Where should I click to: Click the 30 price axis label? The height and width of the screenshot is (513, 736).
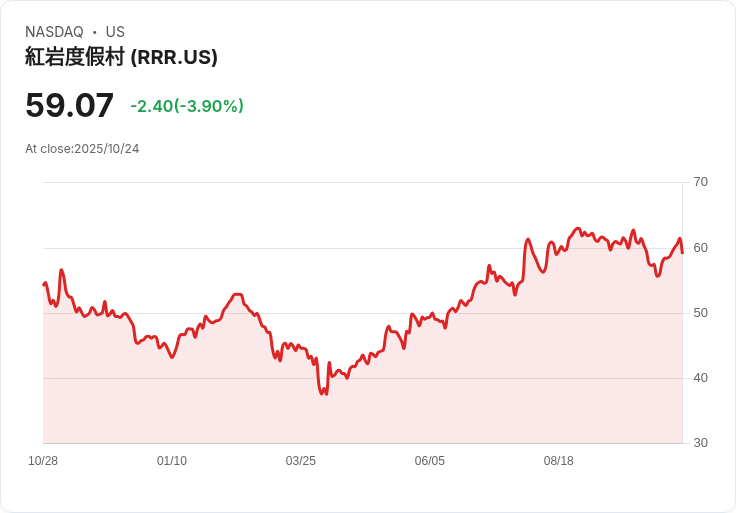click(x=700, y=443)
